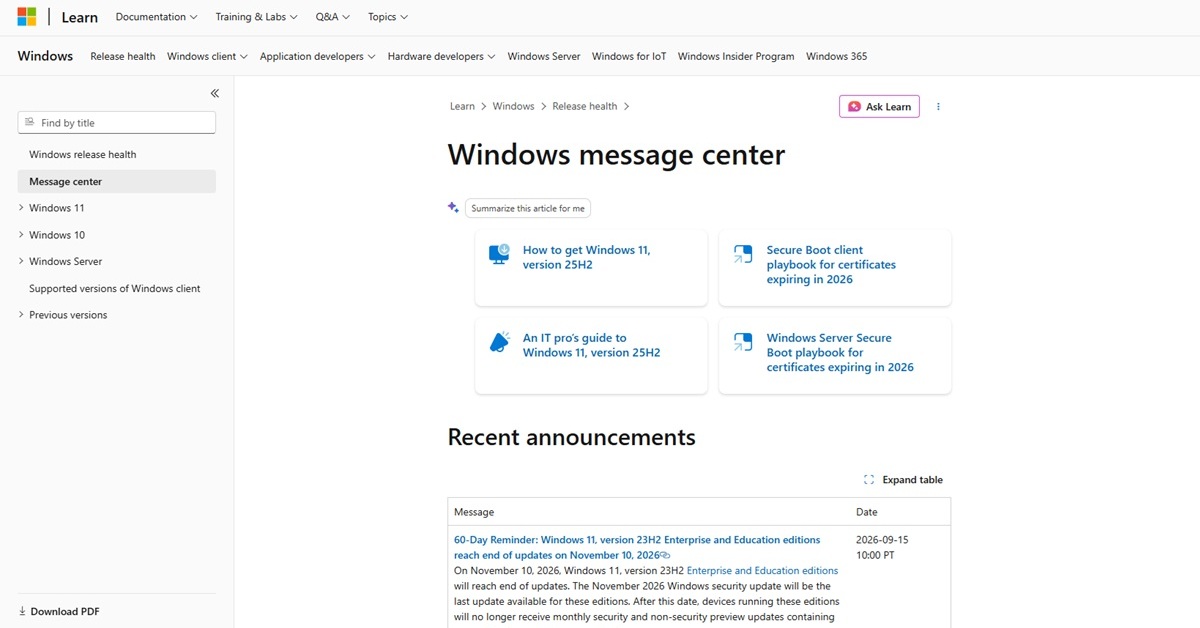
Task: Click the Expand table button text
Action: (x=912, y=480)
